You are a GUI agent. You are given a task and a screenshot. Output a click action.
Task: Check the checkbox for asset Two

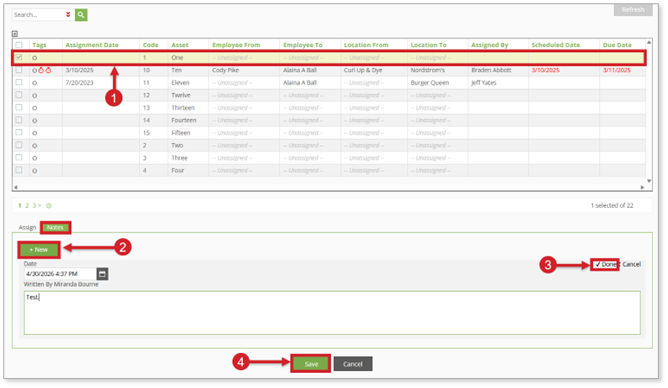19,145
